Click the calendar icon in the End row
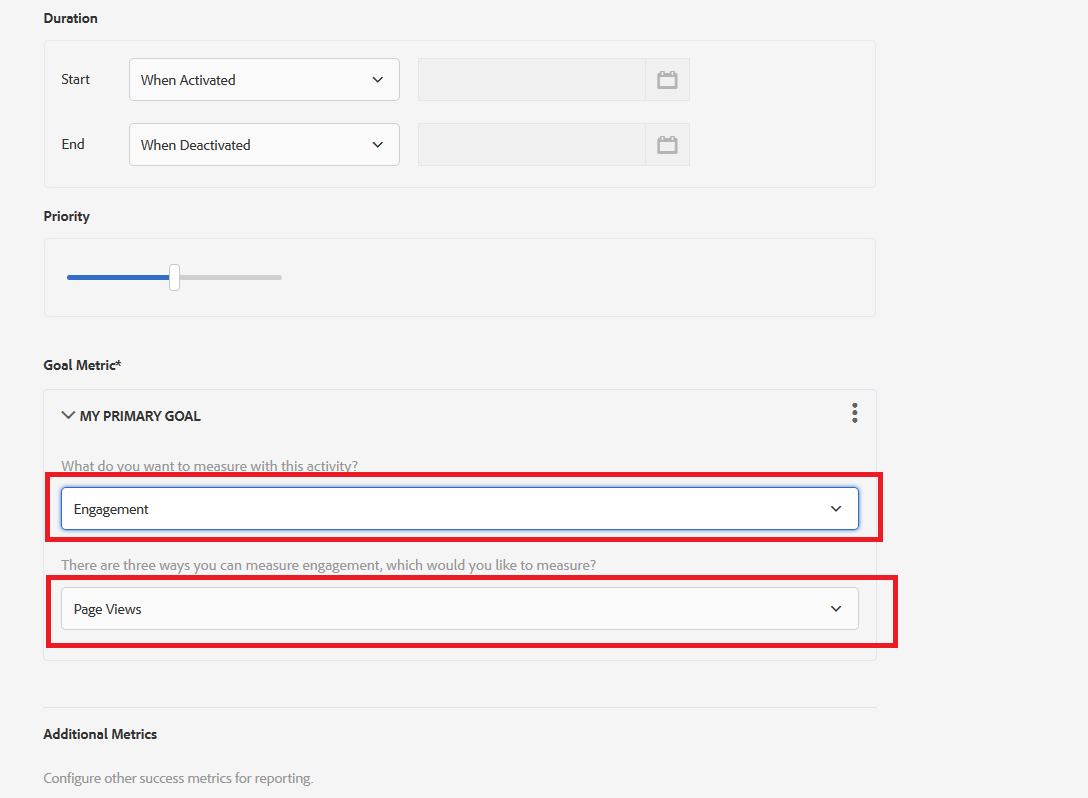Image resolution: width=1088 pixels, height=798 pixels. coord(667,145)
